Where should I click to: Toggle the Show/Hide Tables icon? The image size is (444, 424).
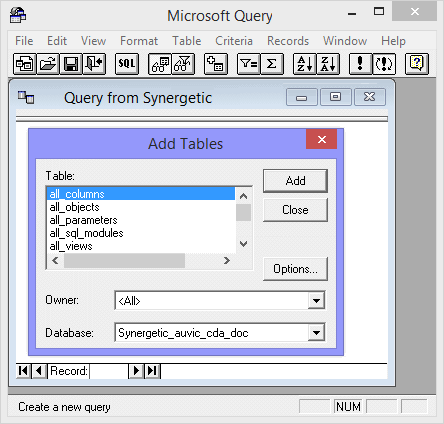click(x=160, y=64)
